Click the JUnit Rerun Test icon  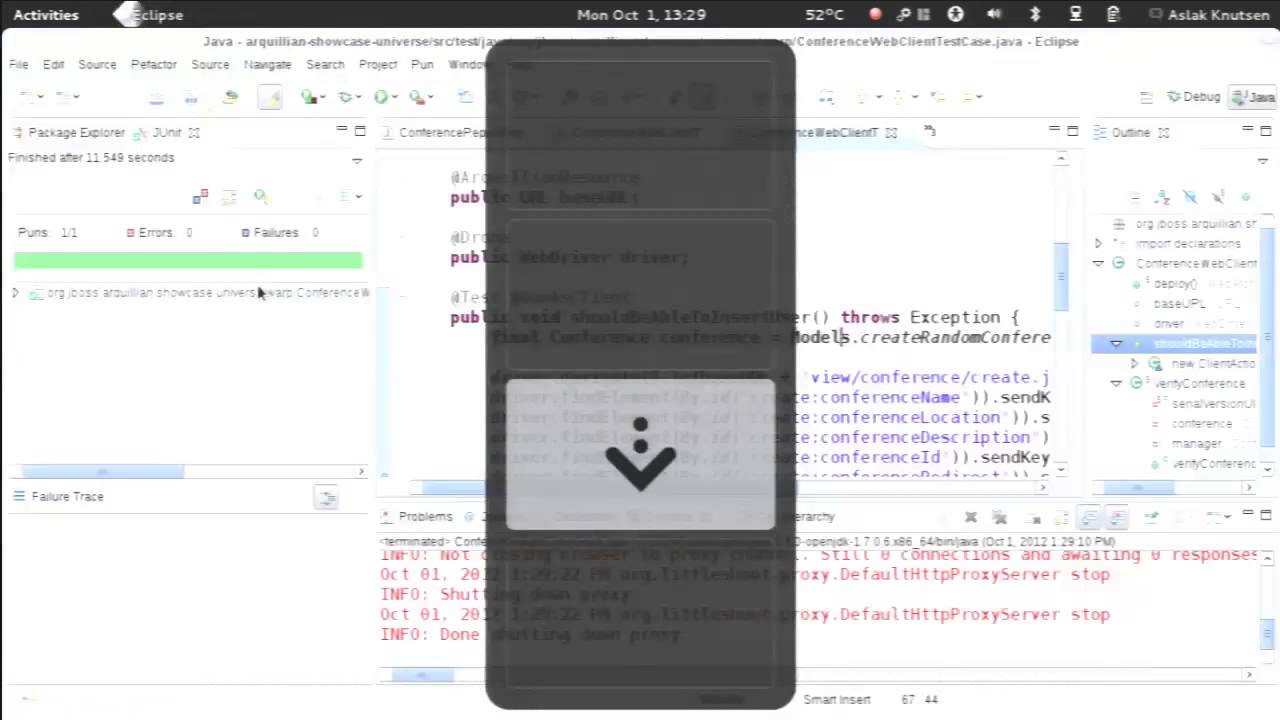coord(260,197)
